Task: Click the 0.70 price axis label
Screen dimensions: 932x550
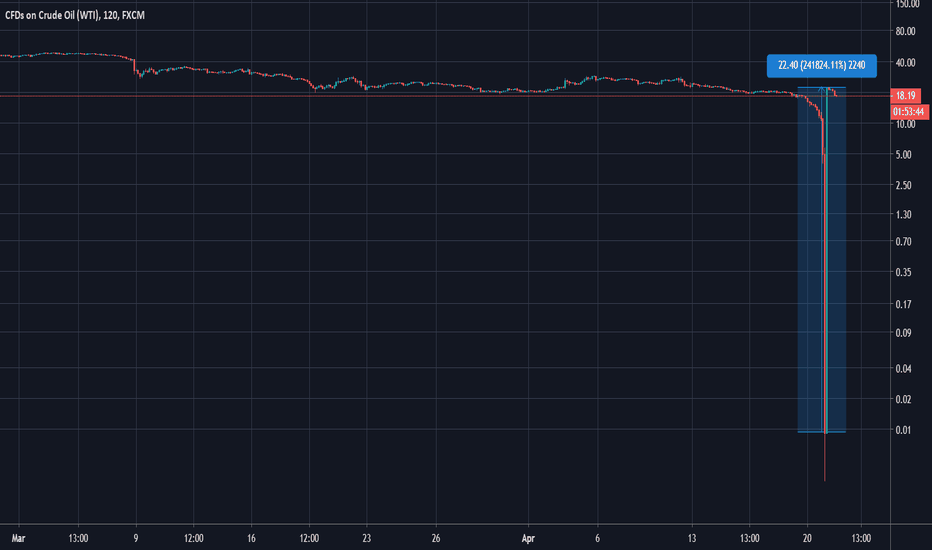Action: click(903, 241)
